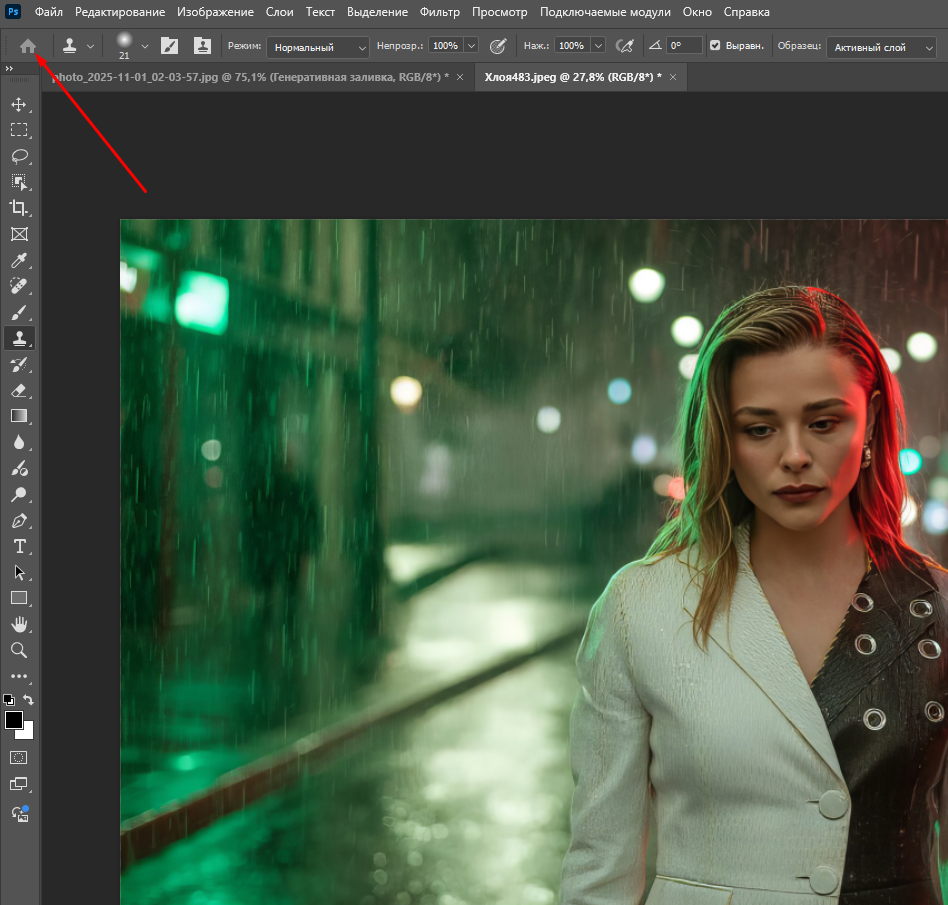Select the Zoom tool

click(19, 650)
